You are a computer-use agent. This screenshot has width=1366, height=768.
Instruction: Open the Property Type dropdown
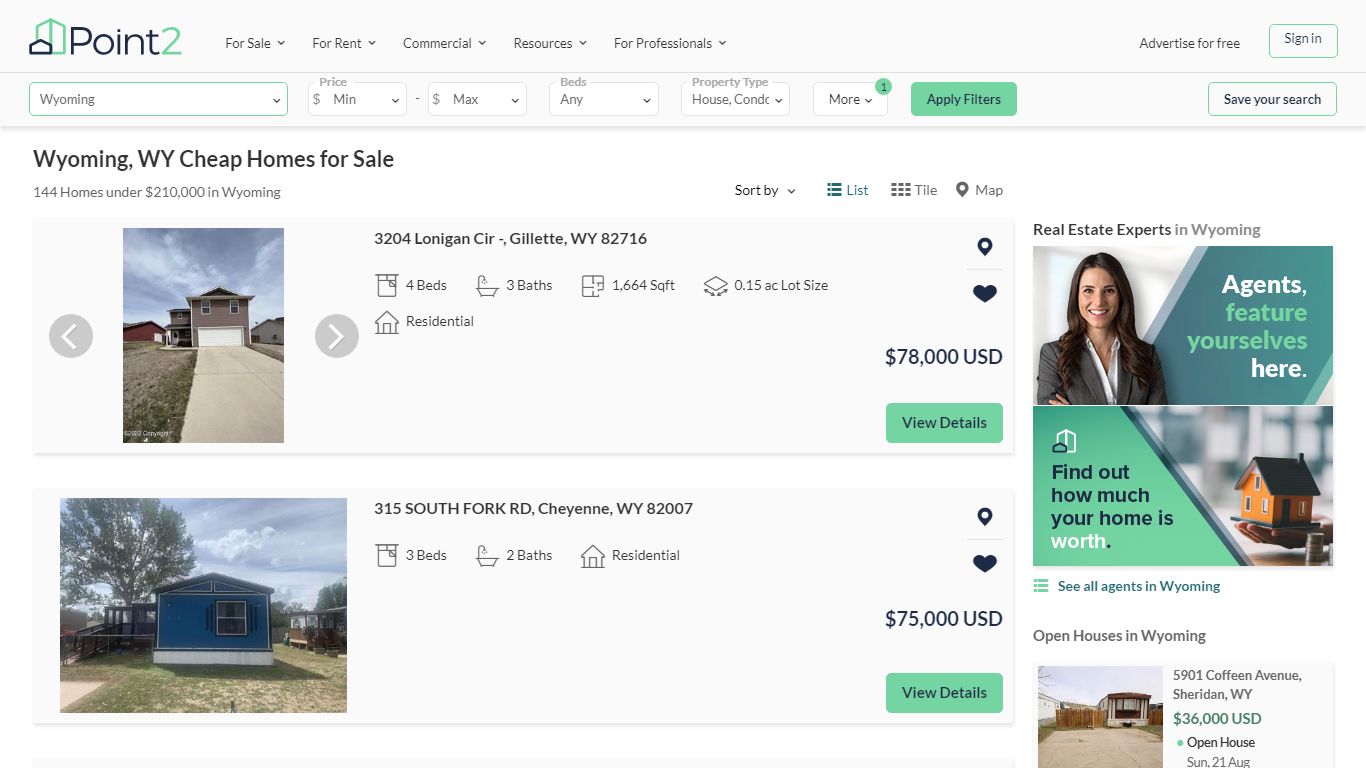coord(735,99)
